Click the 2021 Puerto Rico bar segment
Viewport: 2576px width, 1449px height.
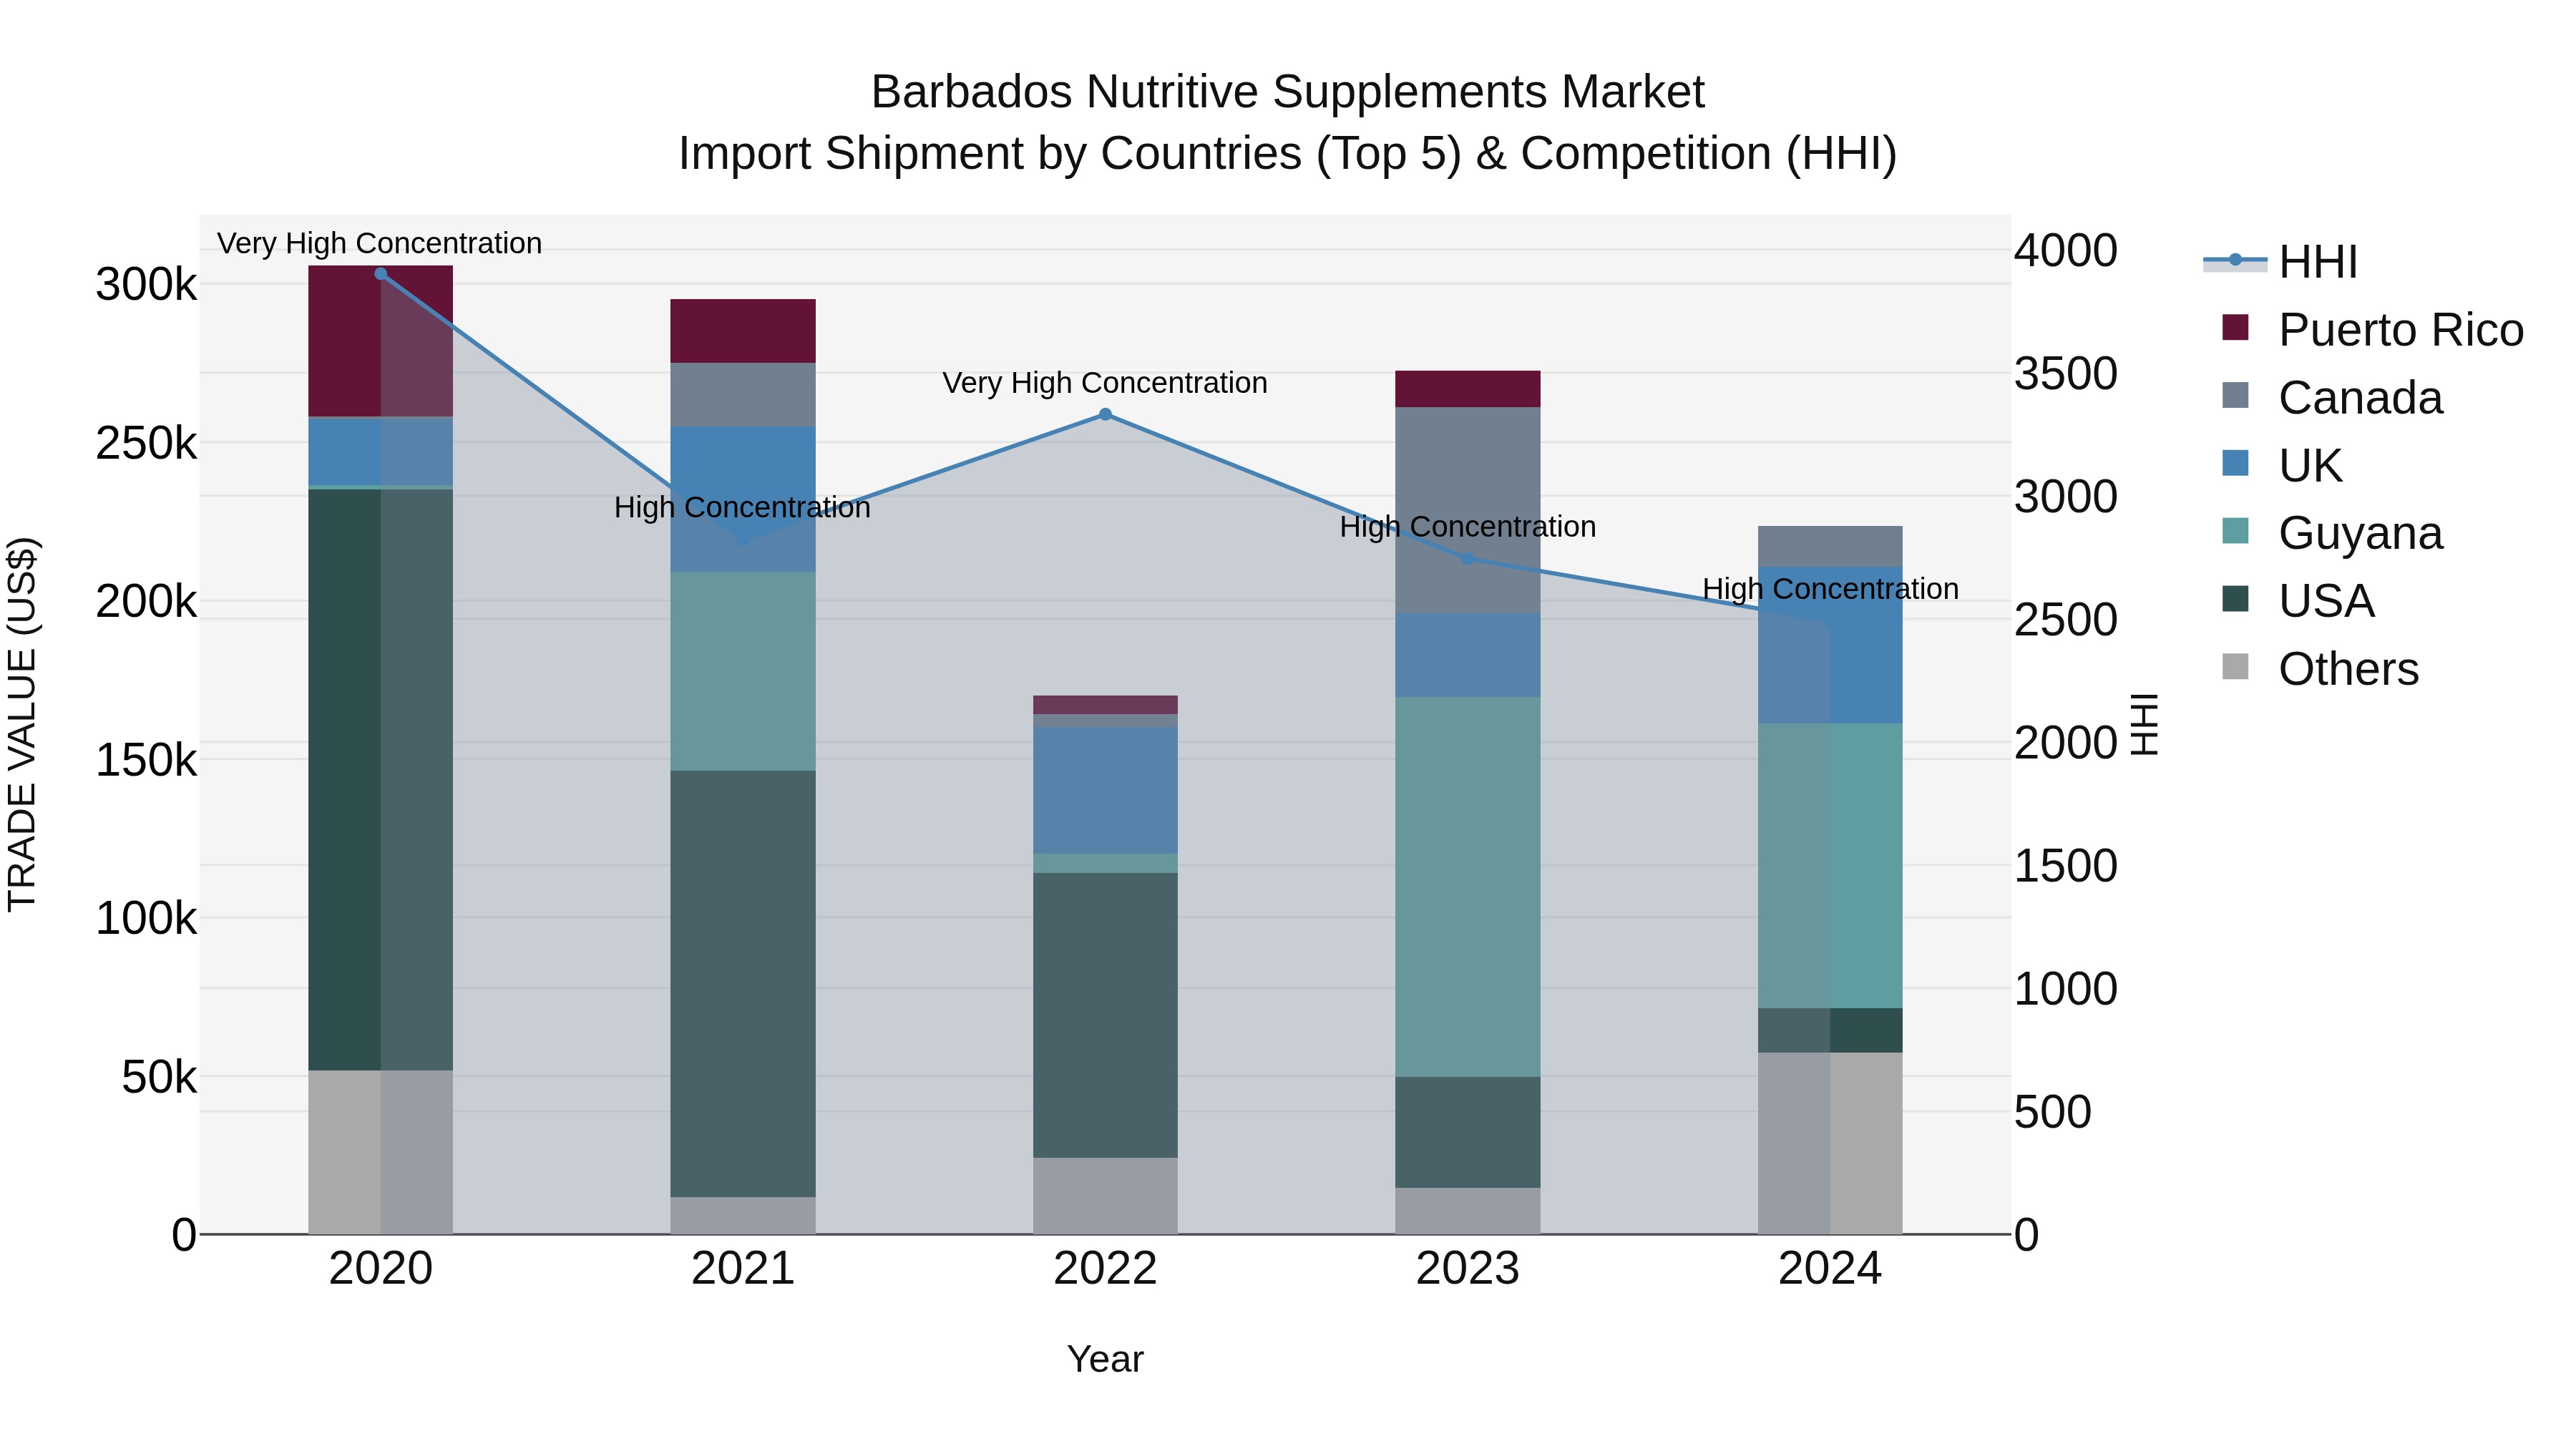[743, 331]
